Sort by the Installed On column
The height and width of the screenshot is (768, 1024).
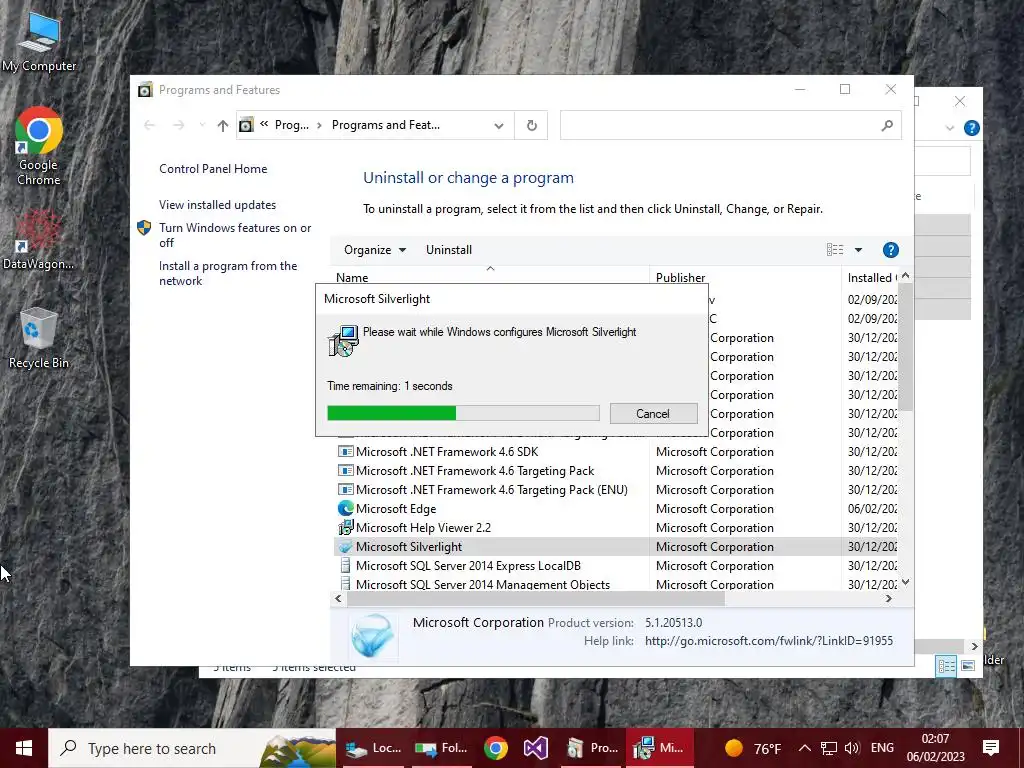click(x=871, y=278)
